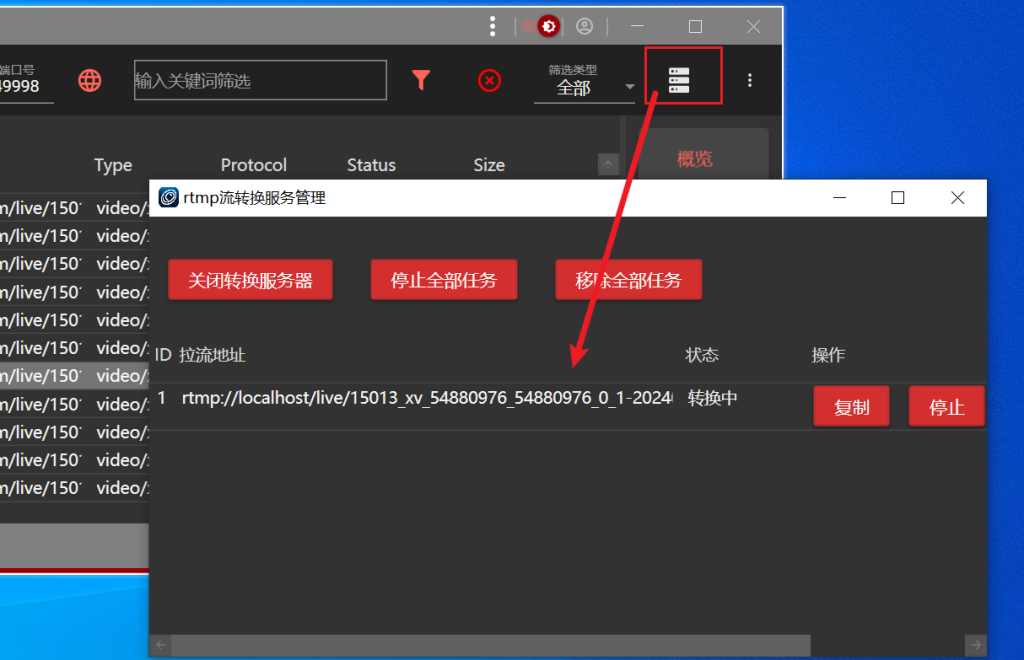The height and width of the screenshot is (660, 1024).
Task: Toggle the red capture switch in title bar
Action: pos(540,26)
